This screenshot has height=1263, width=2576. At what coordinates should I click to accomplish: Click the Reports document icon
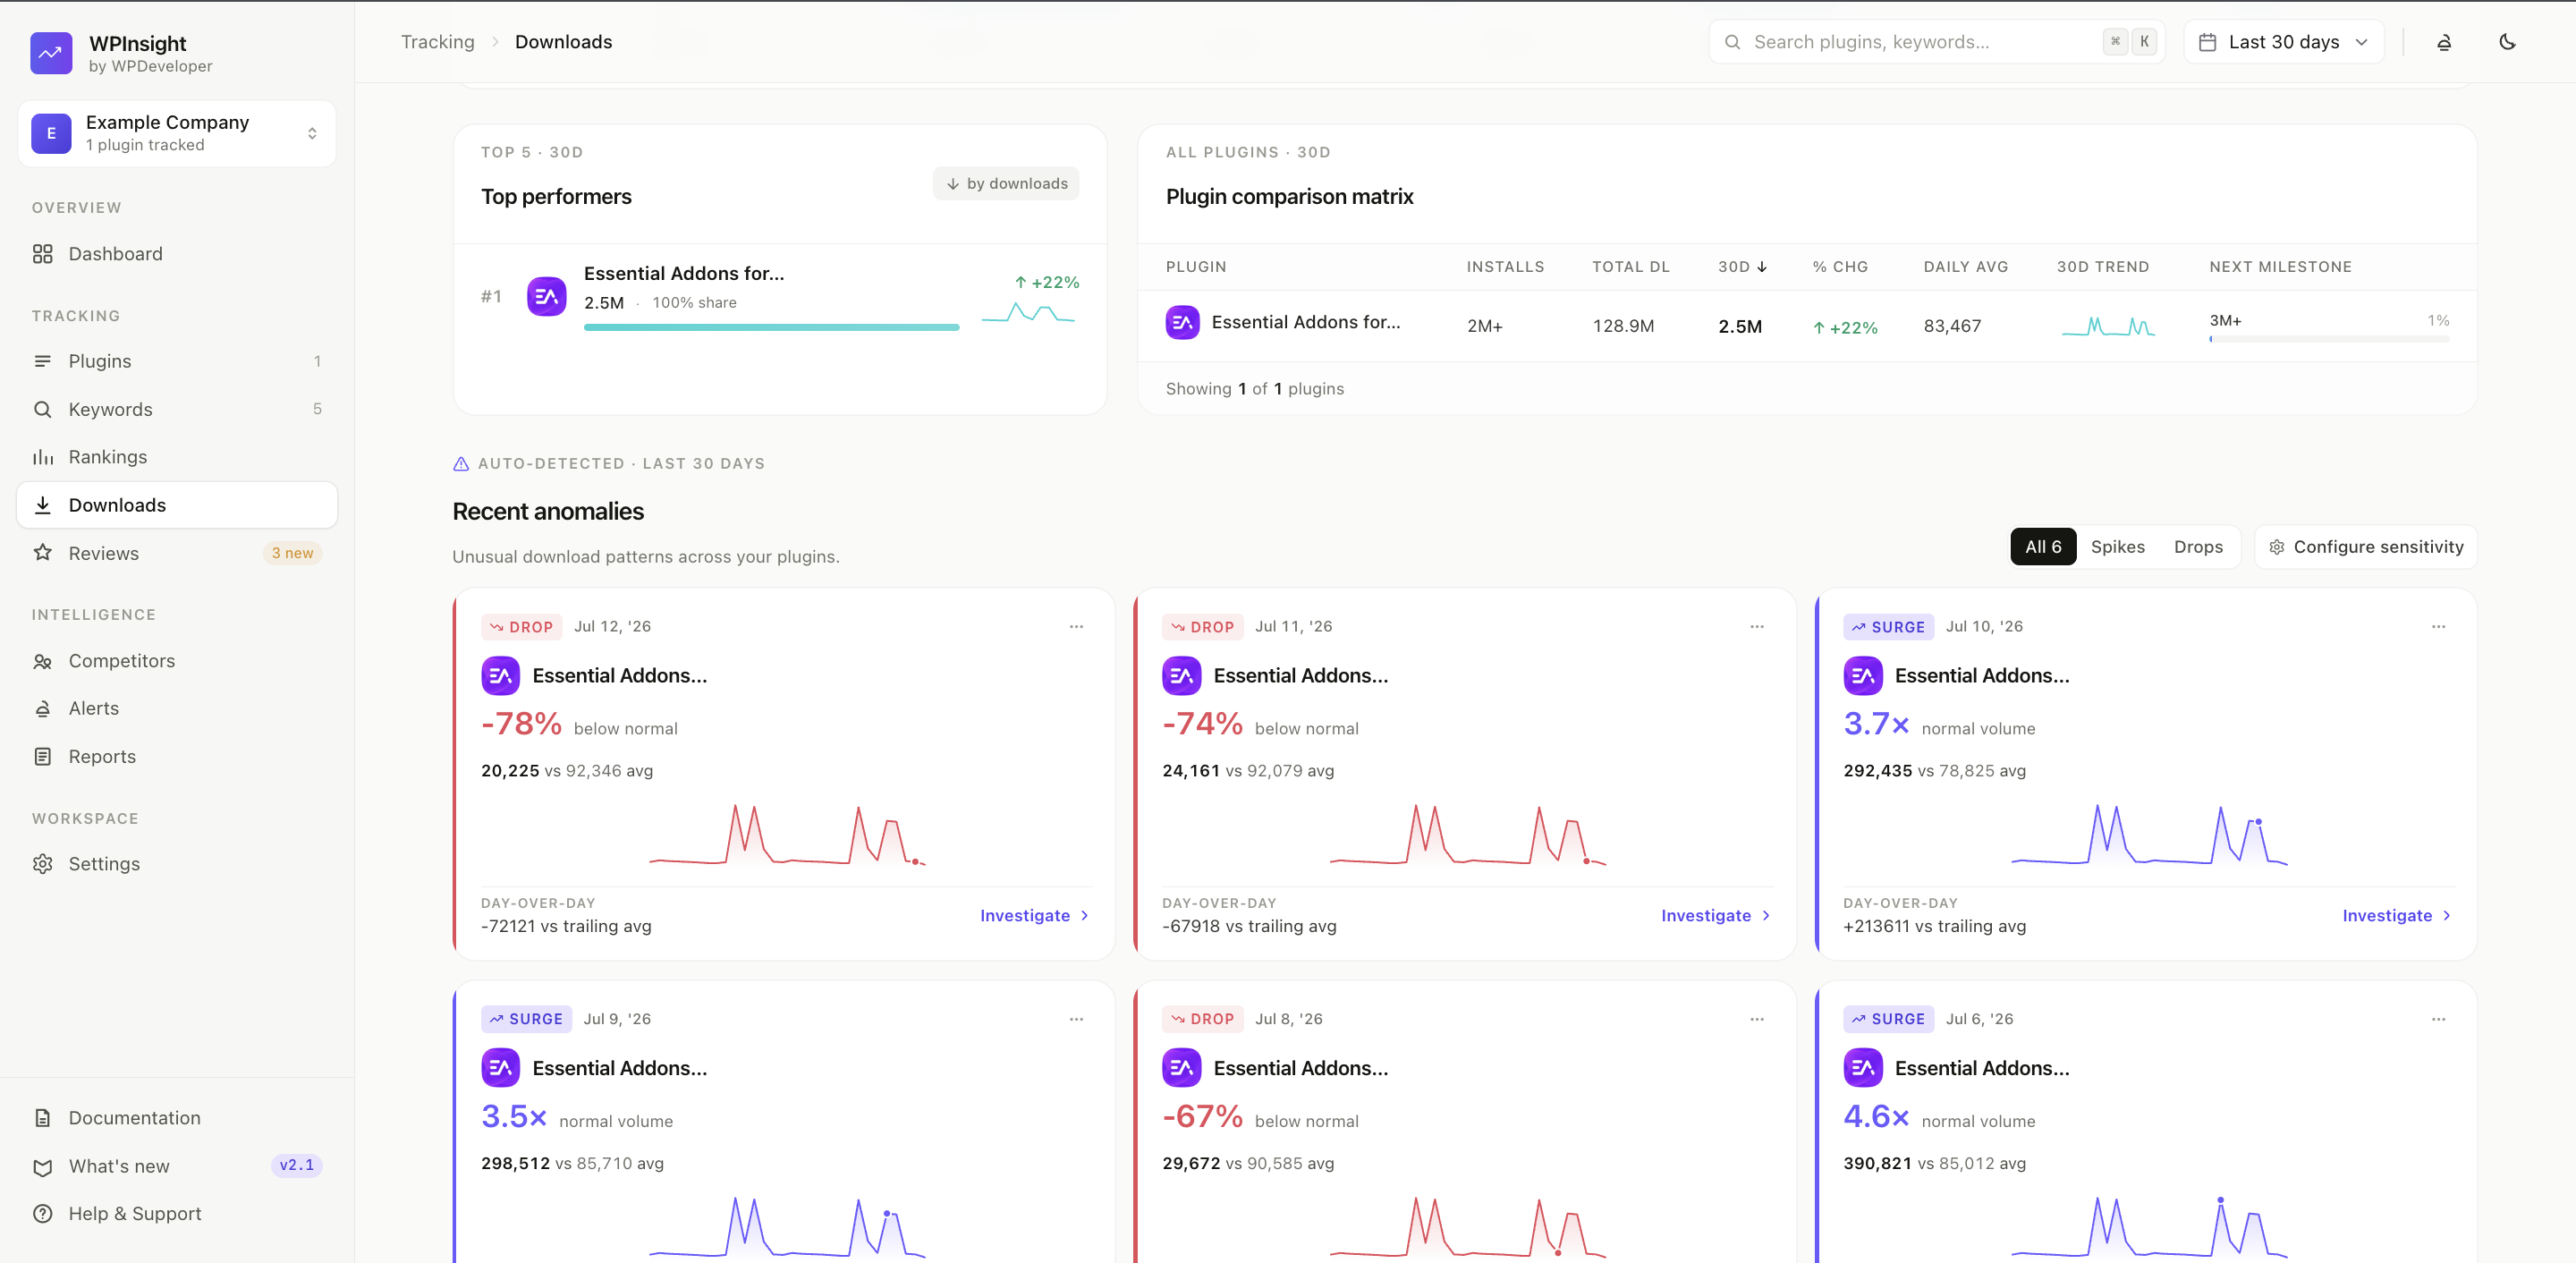(x=42, y=757)
